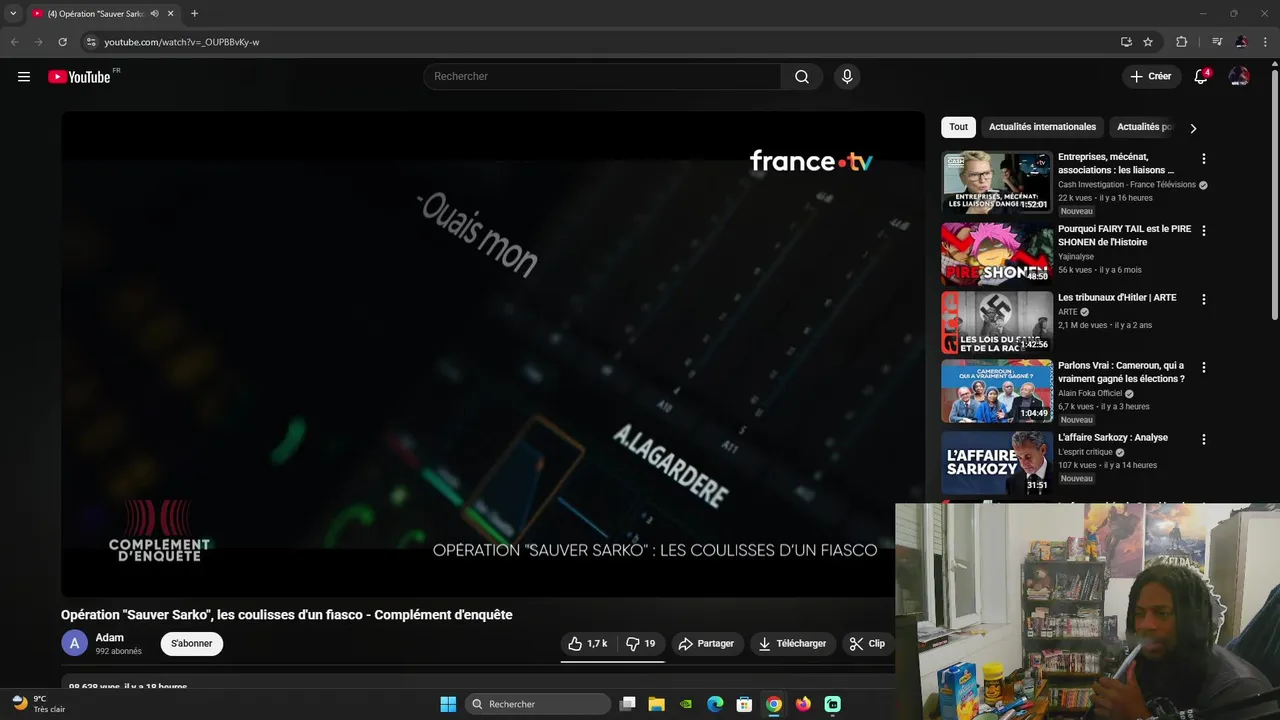Viewport: 1280px width, 720px height.
Task: Open the YouTube notifications bell
Action: 1201,77
